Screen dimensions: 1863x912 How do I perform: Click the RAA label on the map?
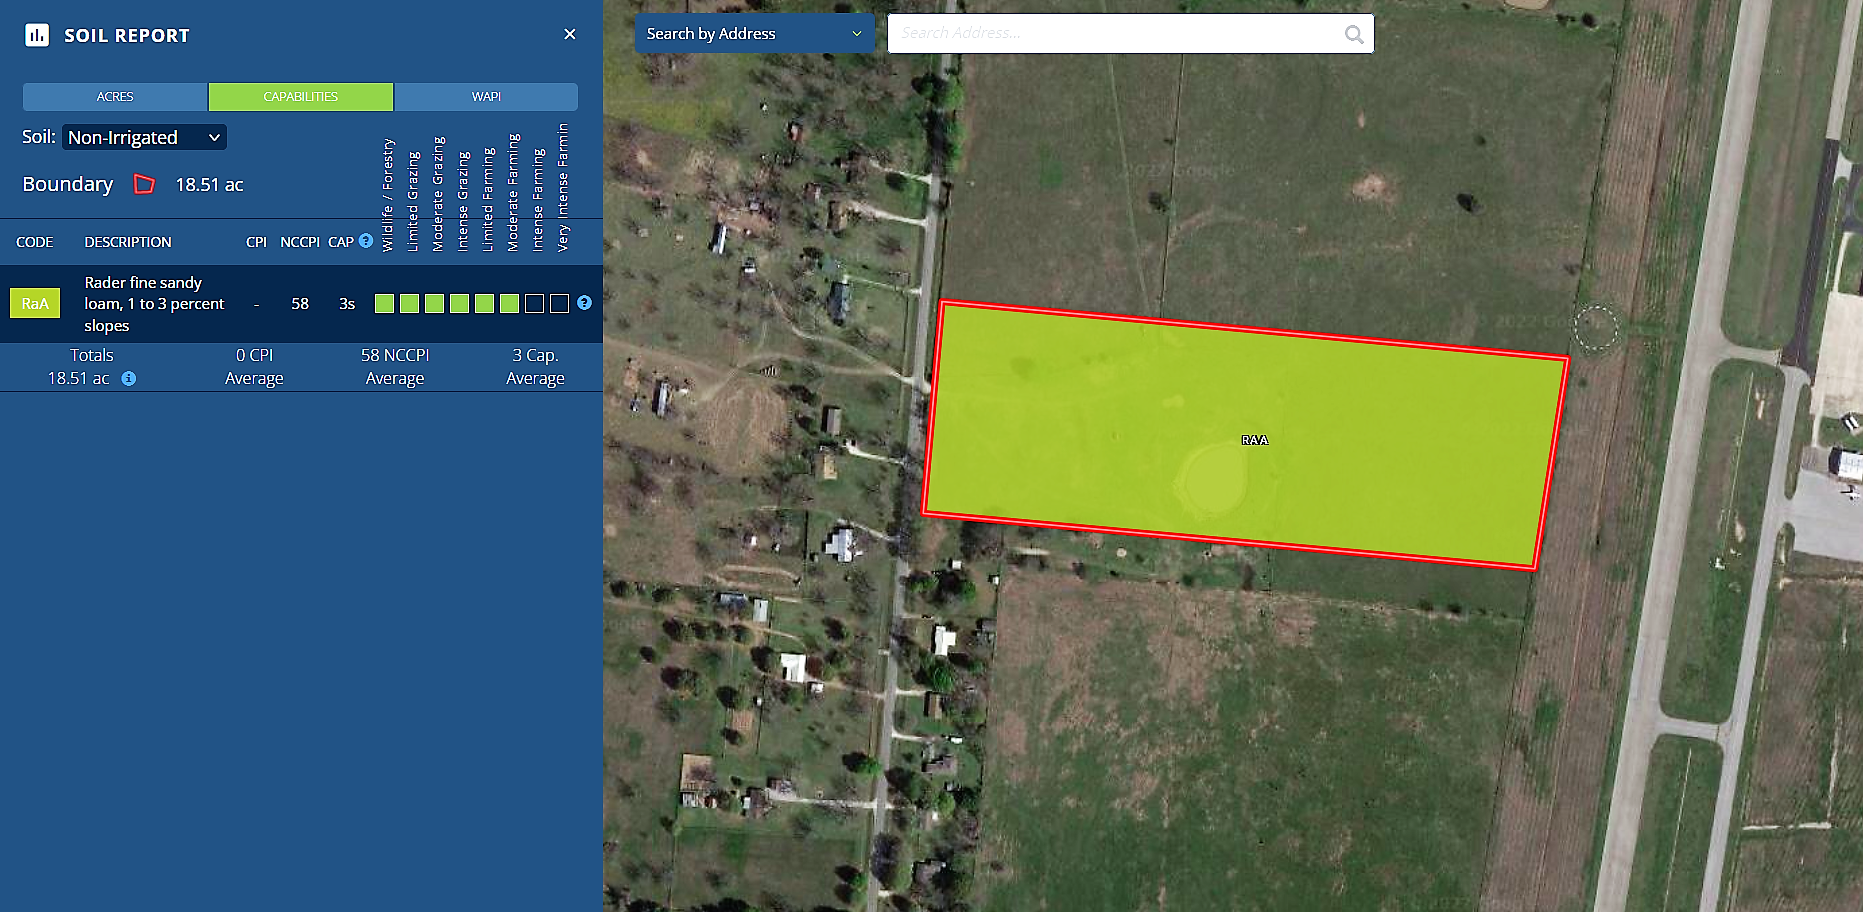click(1254, 440)
